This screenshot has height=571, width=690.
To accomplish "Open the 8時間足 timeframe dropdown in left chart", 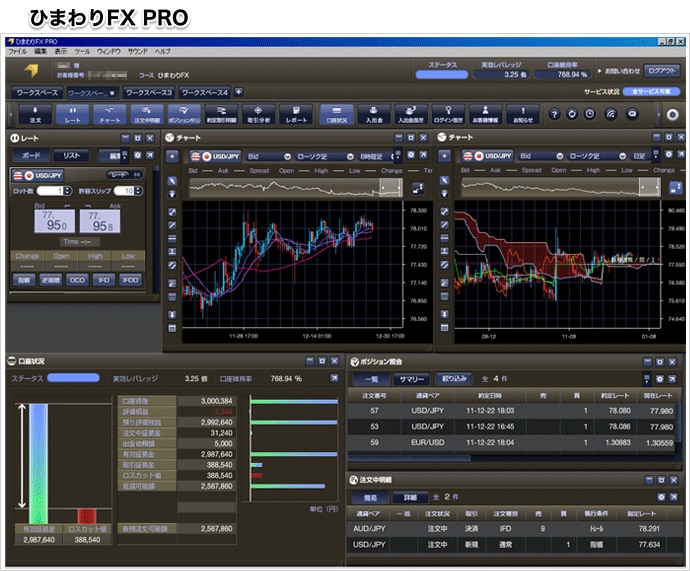I will point(375,156).
